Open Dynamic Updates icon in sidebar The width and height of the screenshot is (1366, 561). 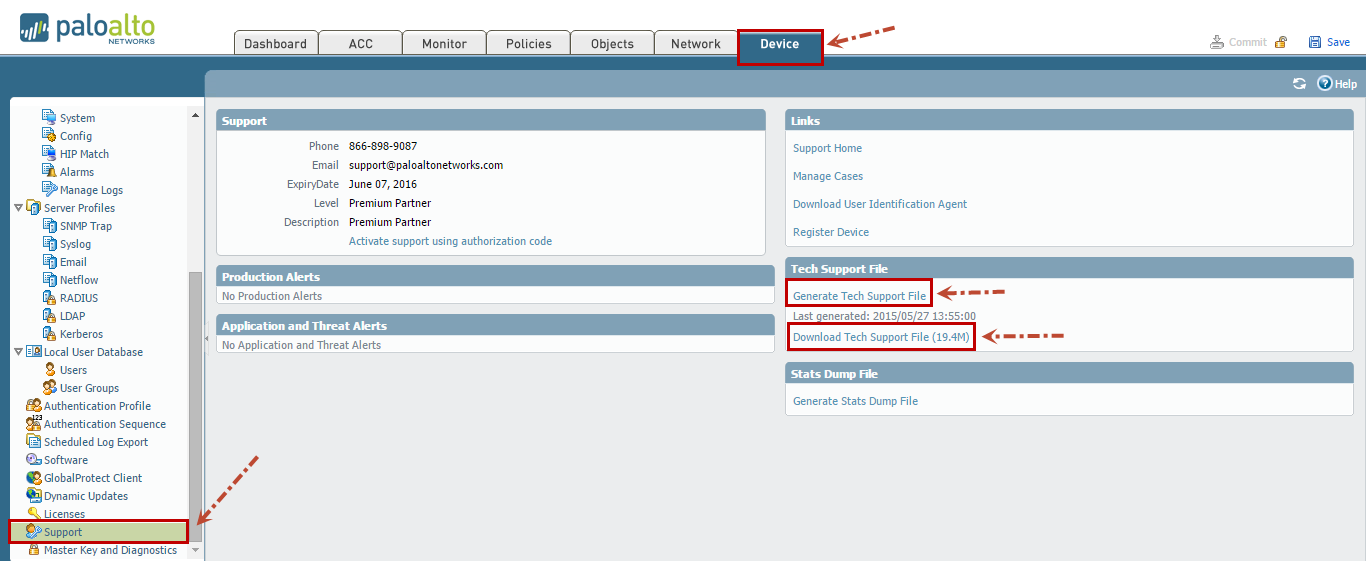(x=34, y=496)
